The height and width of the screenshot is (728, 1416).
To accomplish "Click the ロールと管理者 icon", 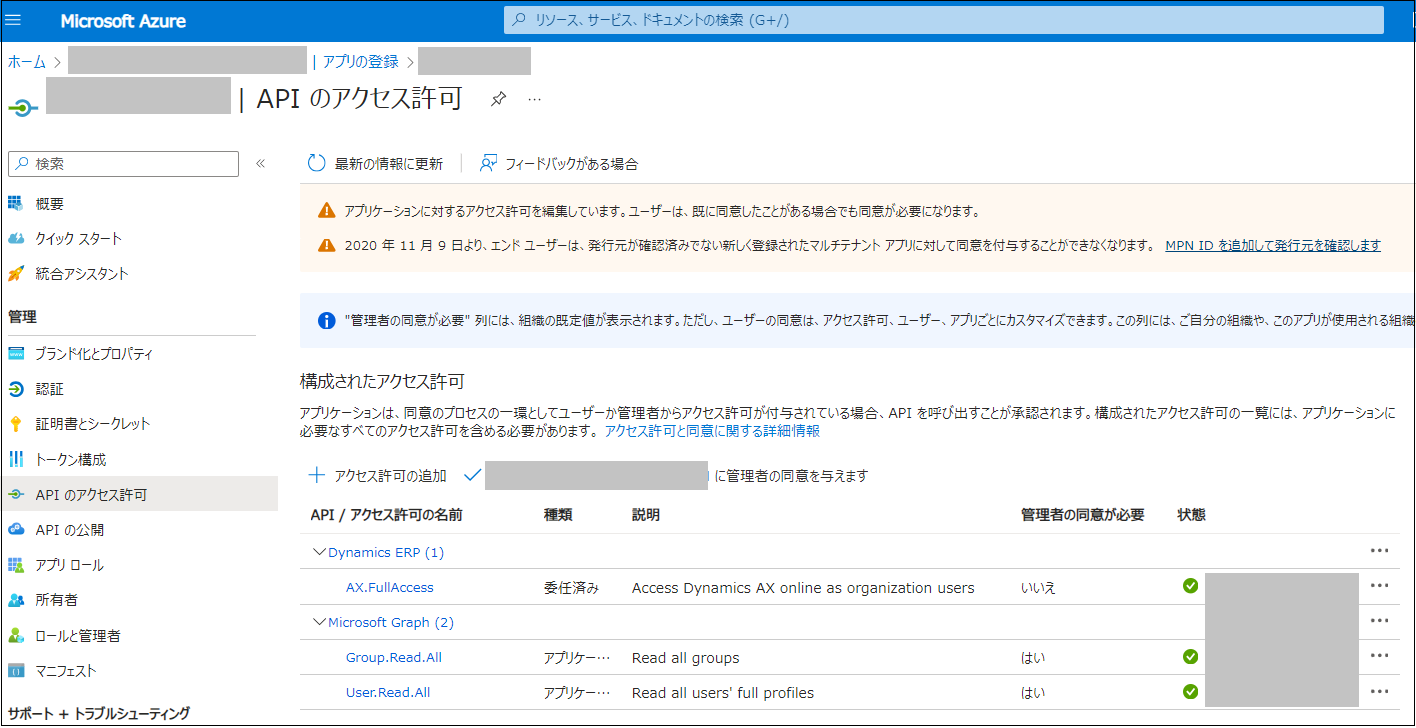I will point(16,636).
